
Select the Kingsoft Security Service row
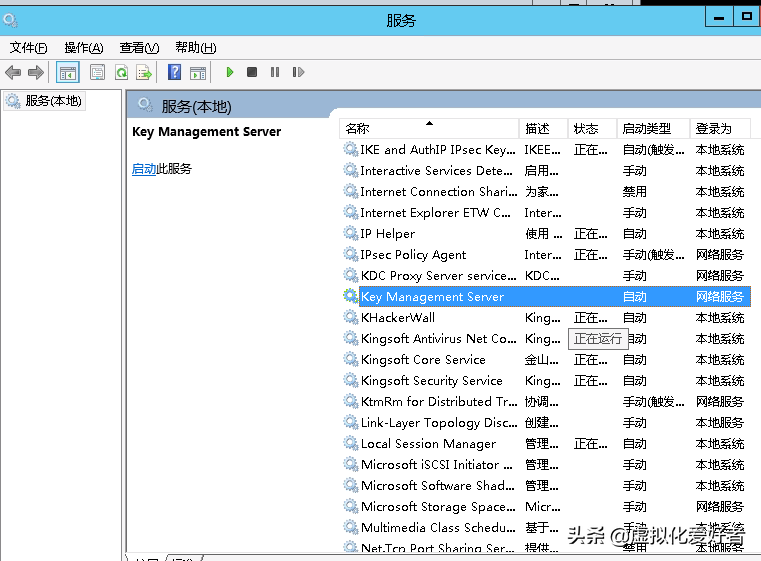point(546,380)
